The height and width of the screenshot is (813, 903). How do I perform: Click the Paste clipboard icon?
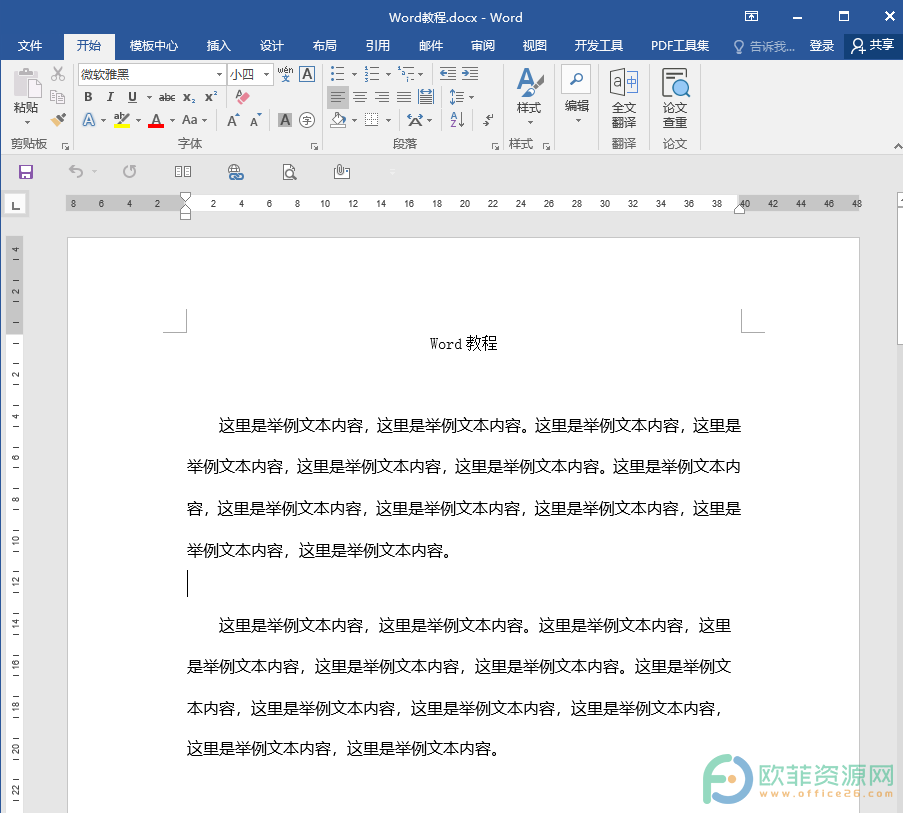click(x=26, y=83)
